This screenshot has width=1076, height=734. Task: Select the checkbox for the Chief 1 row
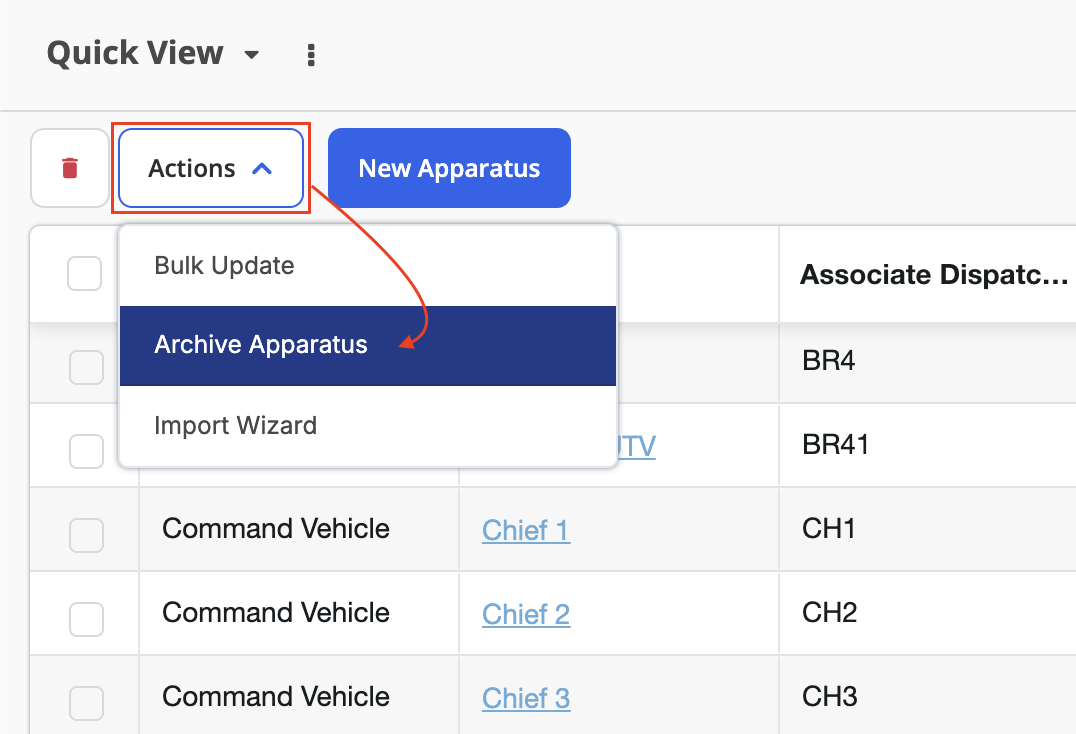click(x=86, y=535)
